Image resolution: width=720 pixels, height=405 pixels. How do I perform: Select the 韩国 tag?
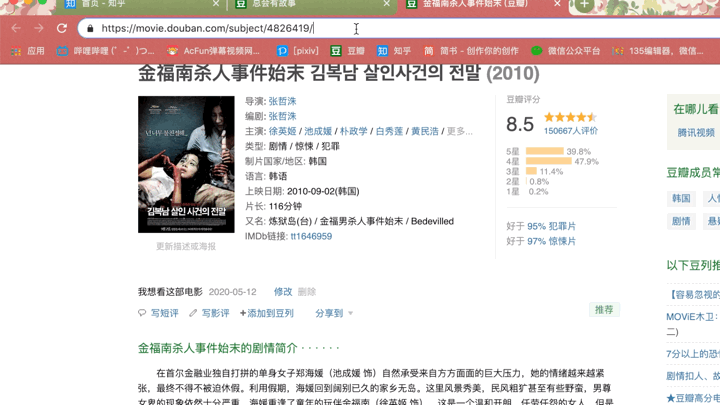[681, 198]
